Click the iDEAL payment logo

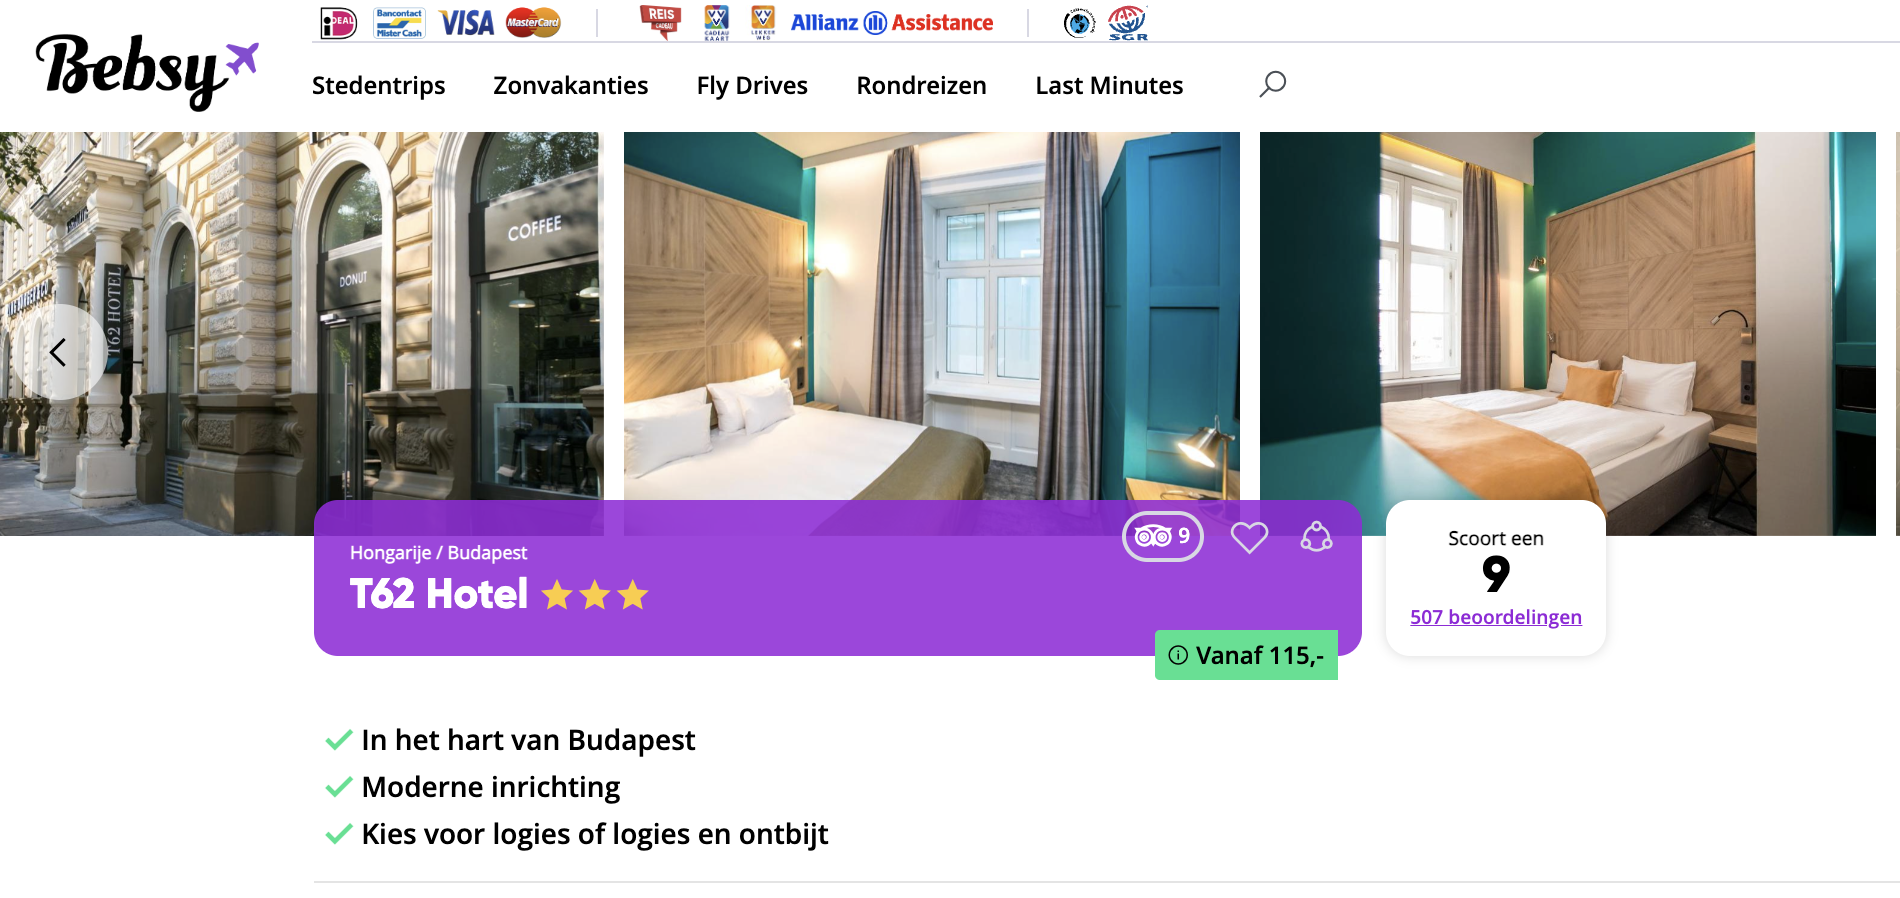coord(338,22)
